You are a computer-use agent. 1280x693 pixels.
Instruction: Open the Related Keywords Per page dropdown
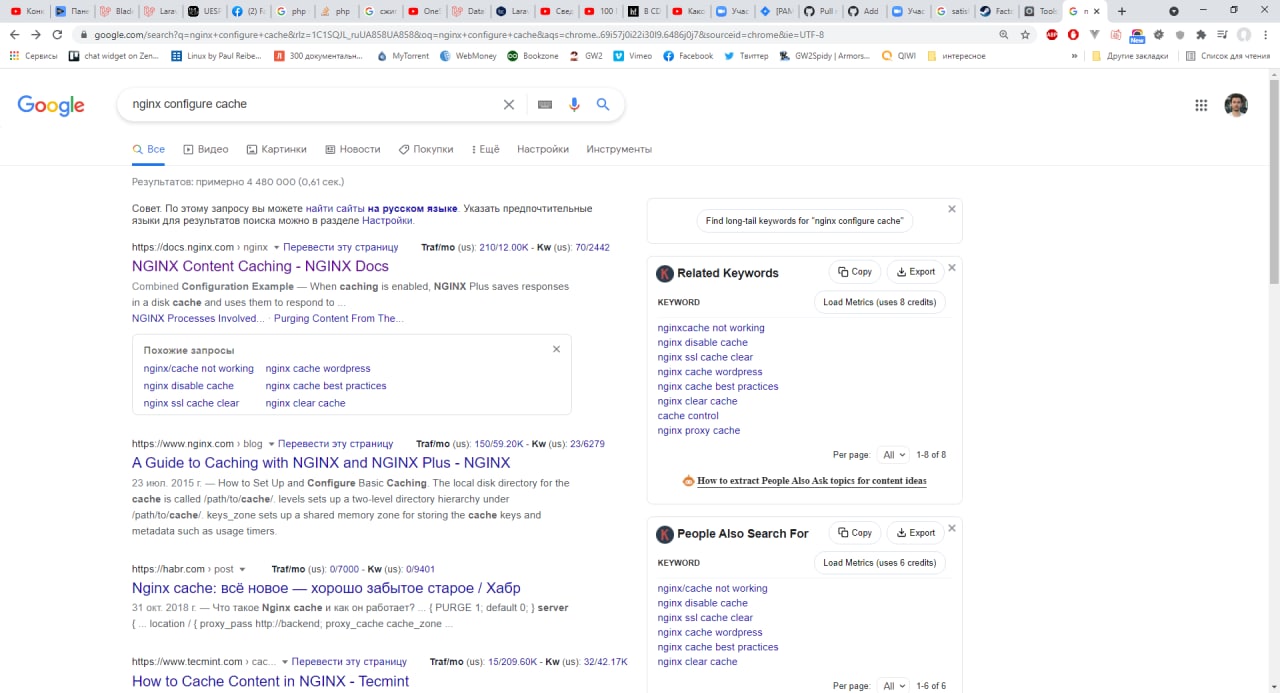(x=893, y=455)
